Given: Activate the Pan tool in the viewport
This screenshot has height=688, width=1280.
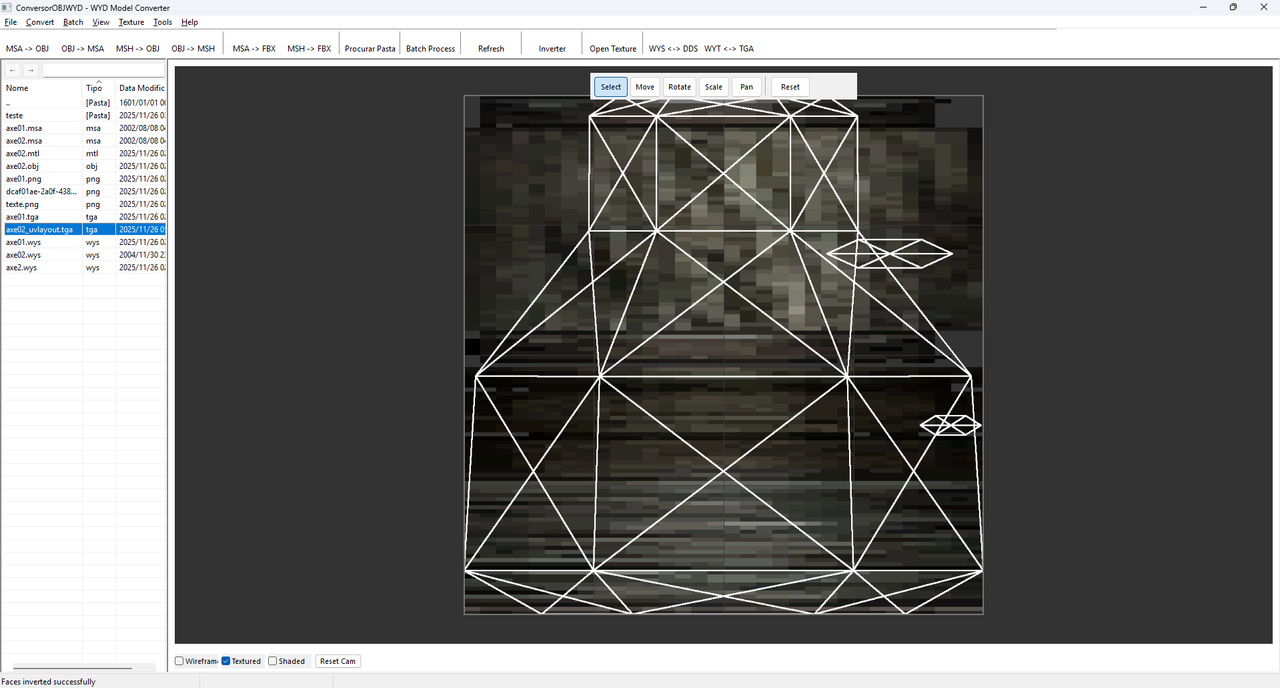Looking at the screenshot, I should pyautogui.click(x=747, y=87).
